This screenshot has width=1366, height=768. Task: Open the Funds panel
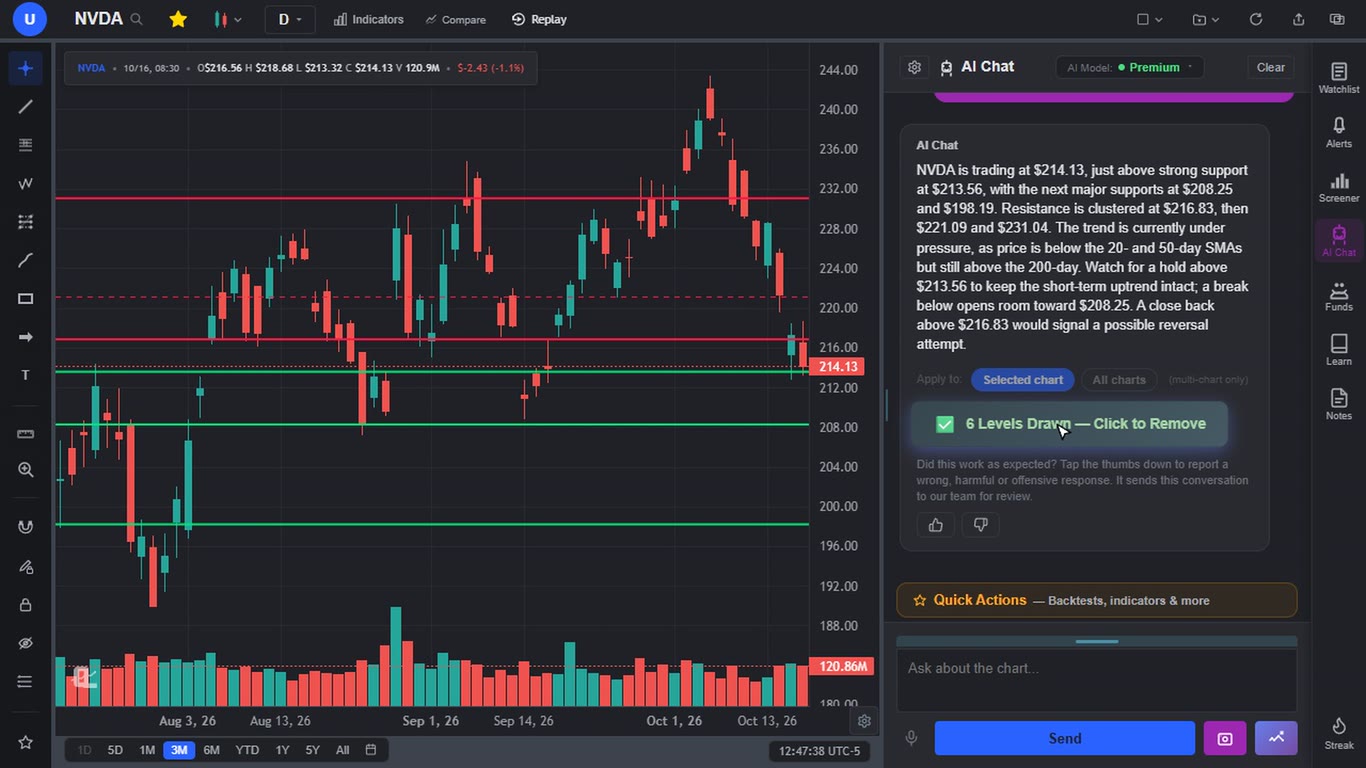[1339, 295]
